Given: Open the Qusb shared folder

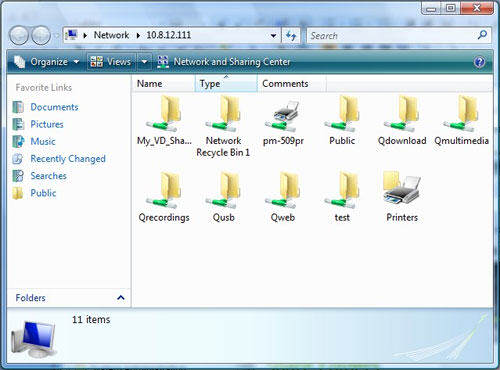Looking at the screenshot, I should click(x=223, y=197).
